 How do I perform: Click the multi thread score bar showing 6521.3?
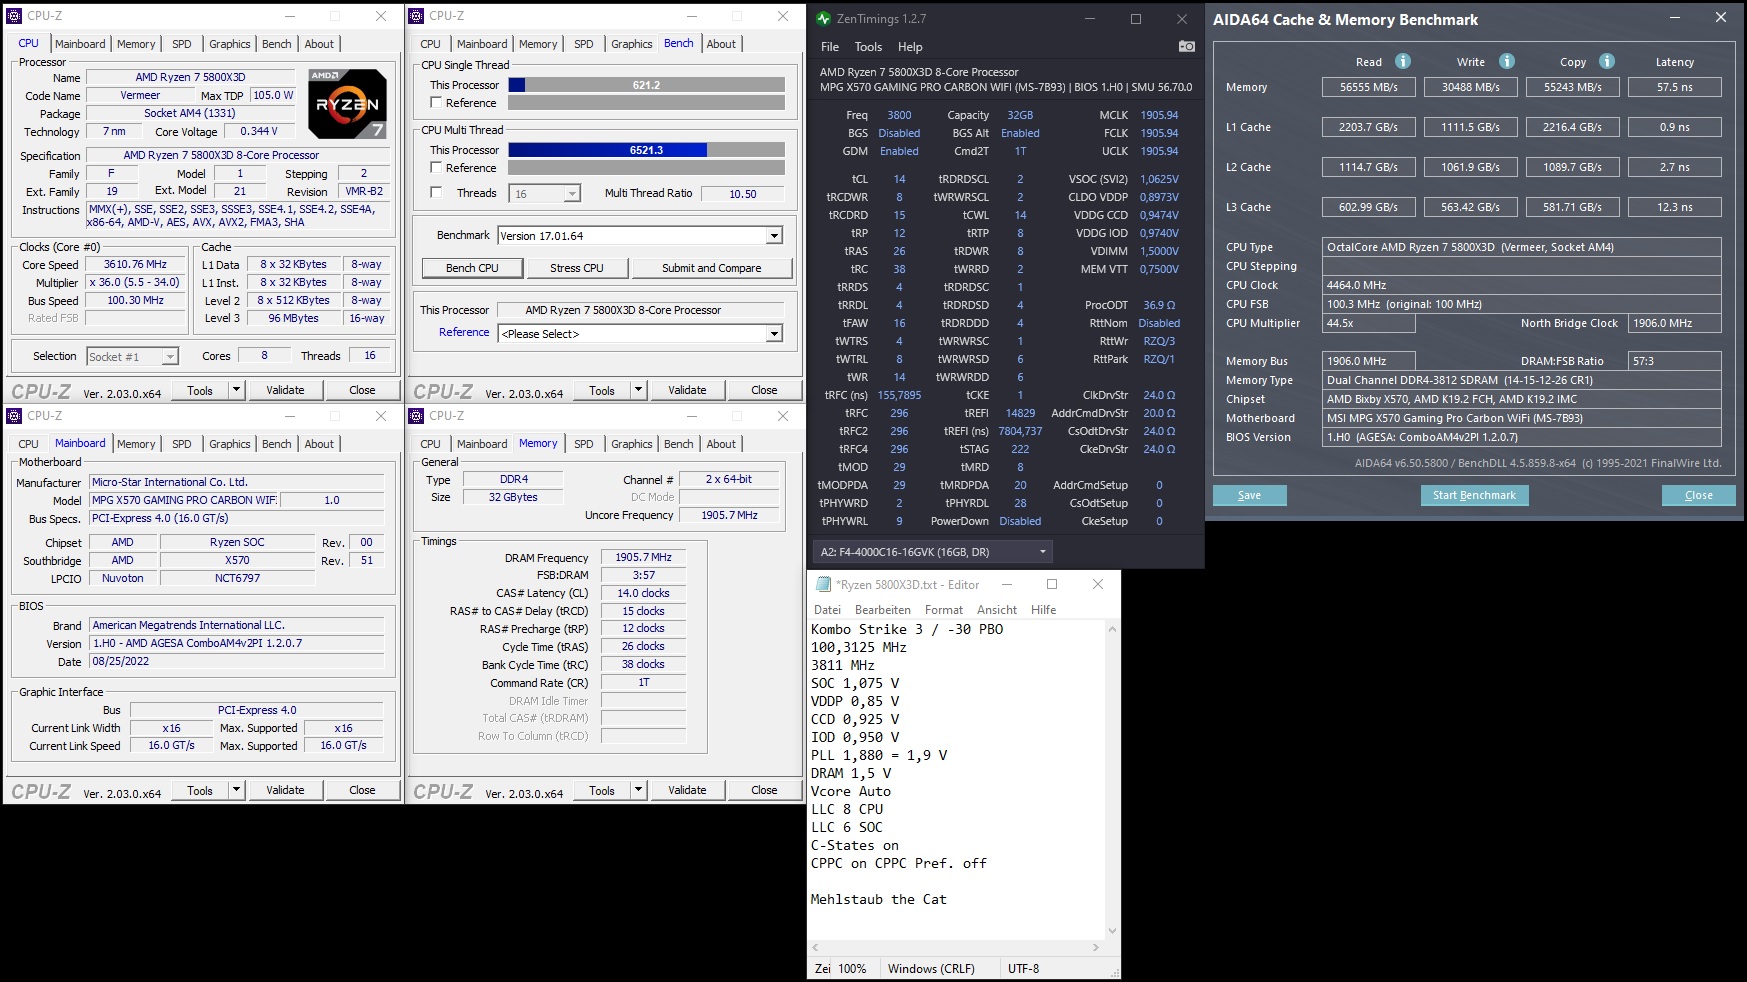[x=647, y=150]
